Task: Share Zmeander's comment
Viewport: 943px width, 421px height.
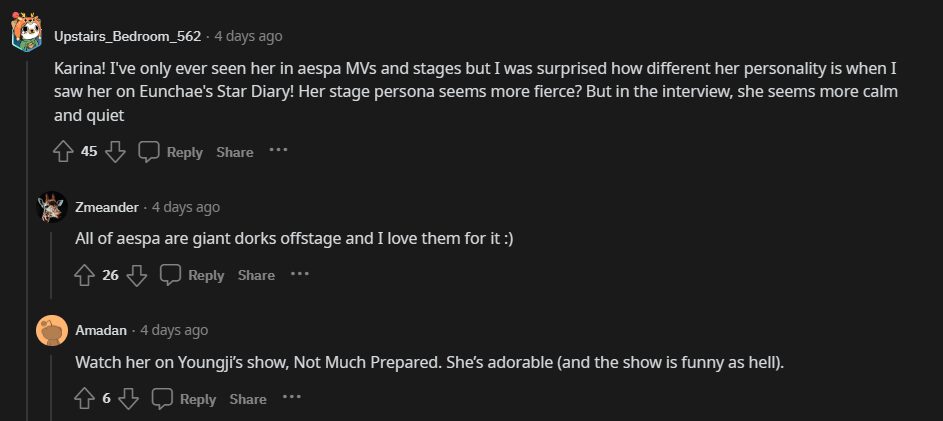Action: tap(256, 275)
